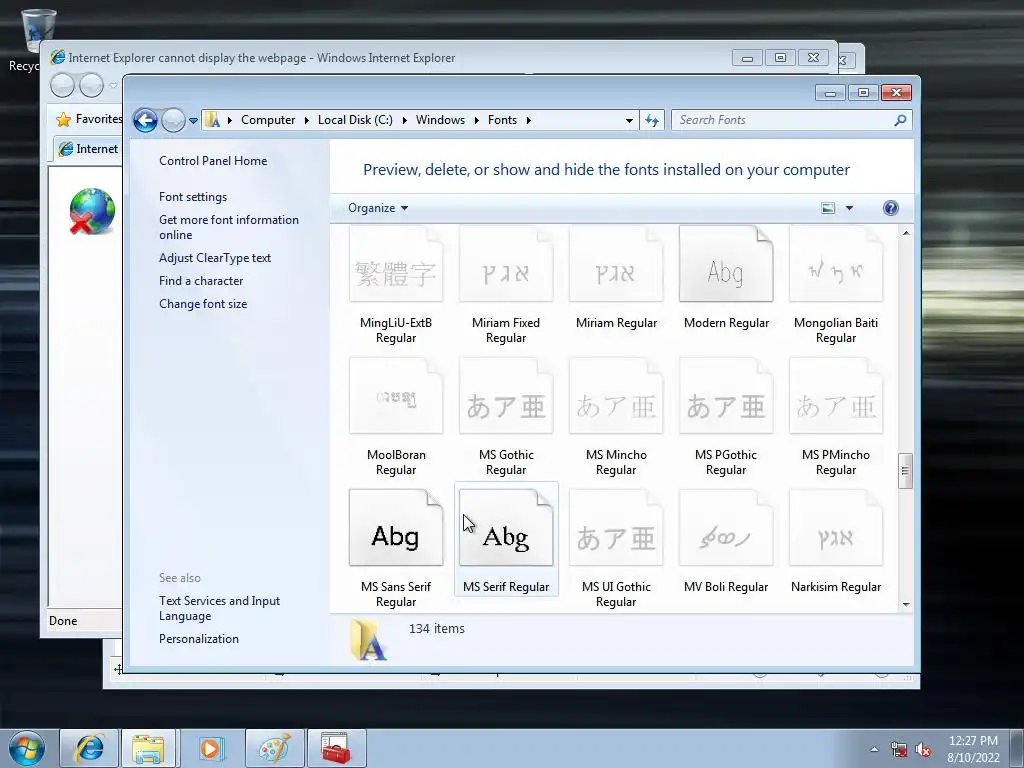Open Windows Explorer folder on taskbar
Screen dimensions: 1024x768
148,748
